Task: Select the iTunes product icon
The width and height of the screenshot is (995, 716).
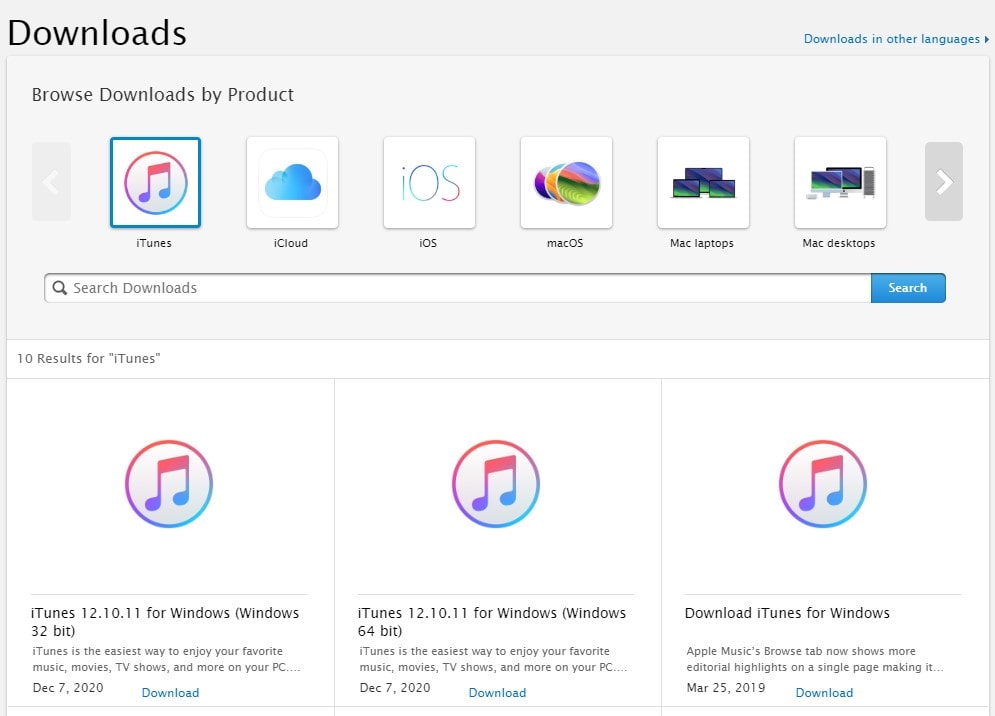Action: (155, 182)
